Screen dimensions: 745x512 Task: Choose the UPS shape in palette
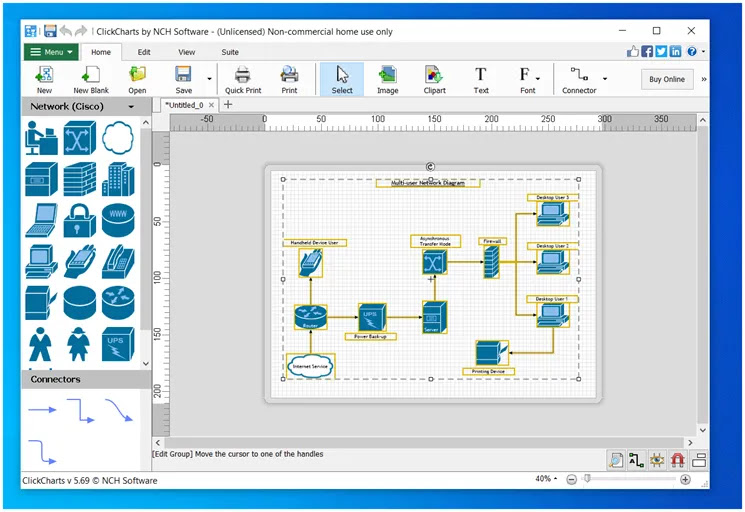(118, 344)
